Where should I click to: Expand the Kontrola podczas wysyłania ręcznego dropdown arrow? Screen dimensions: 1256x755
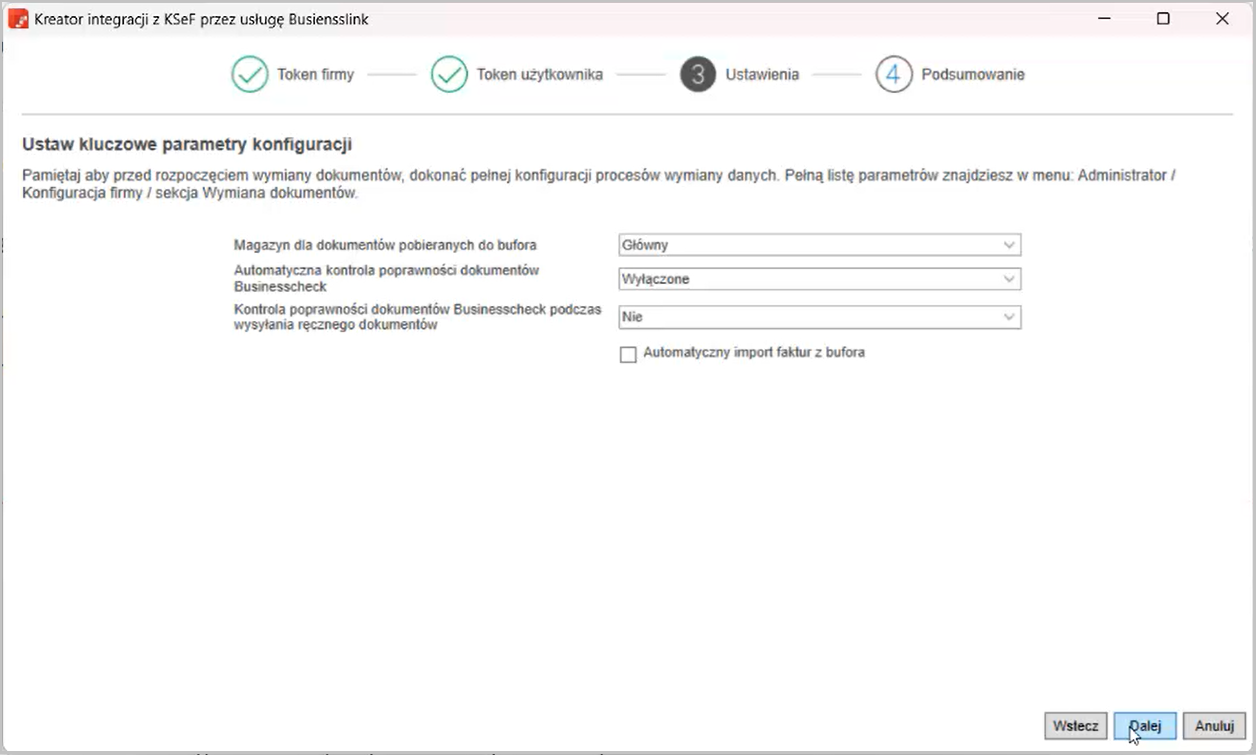click(x=1009, y=317)
